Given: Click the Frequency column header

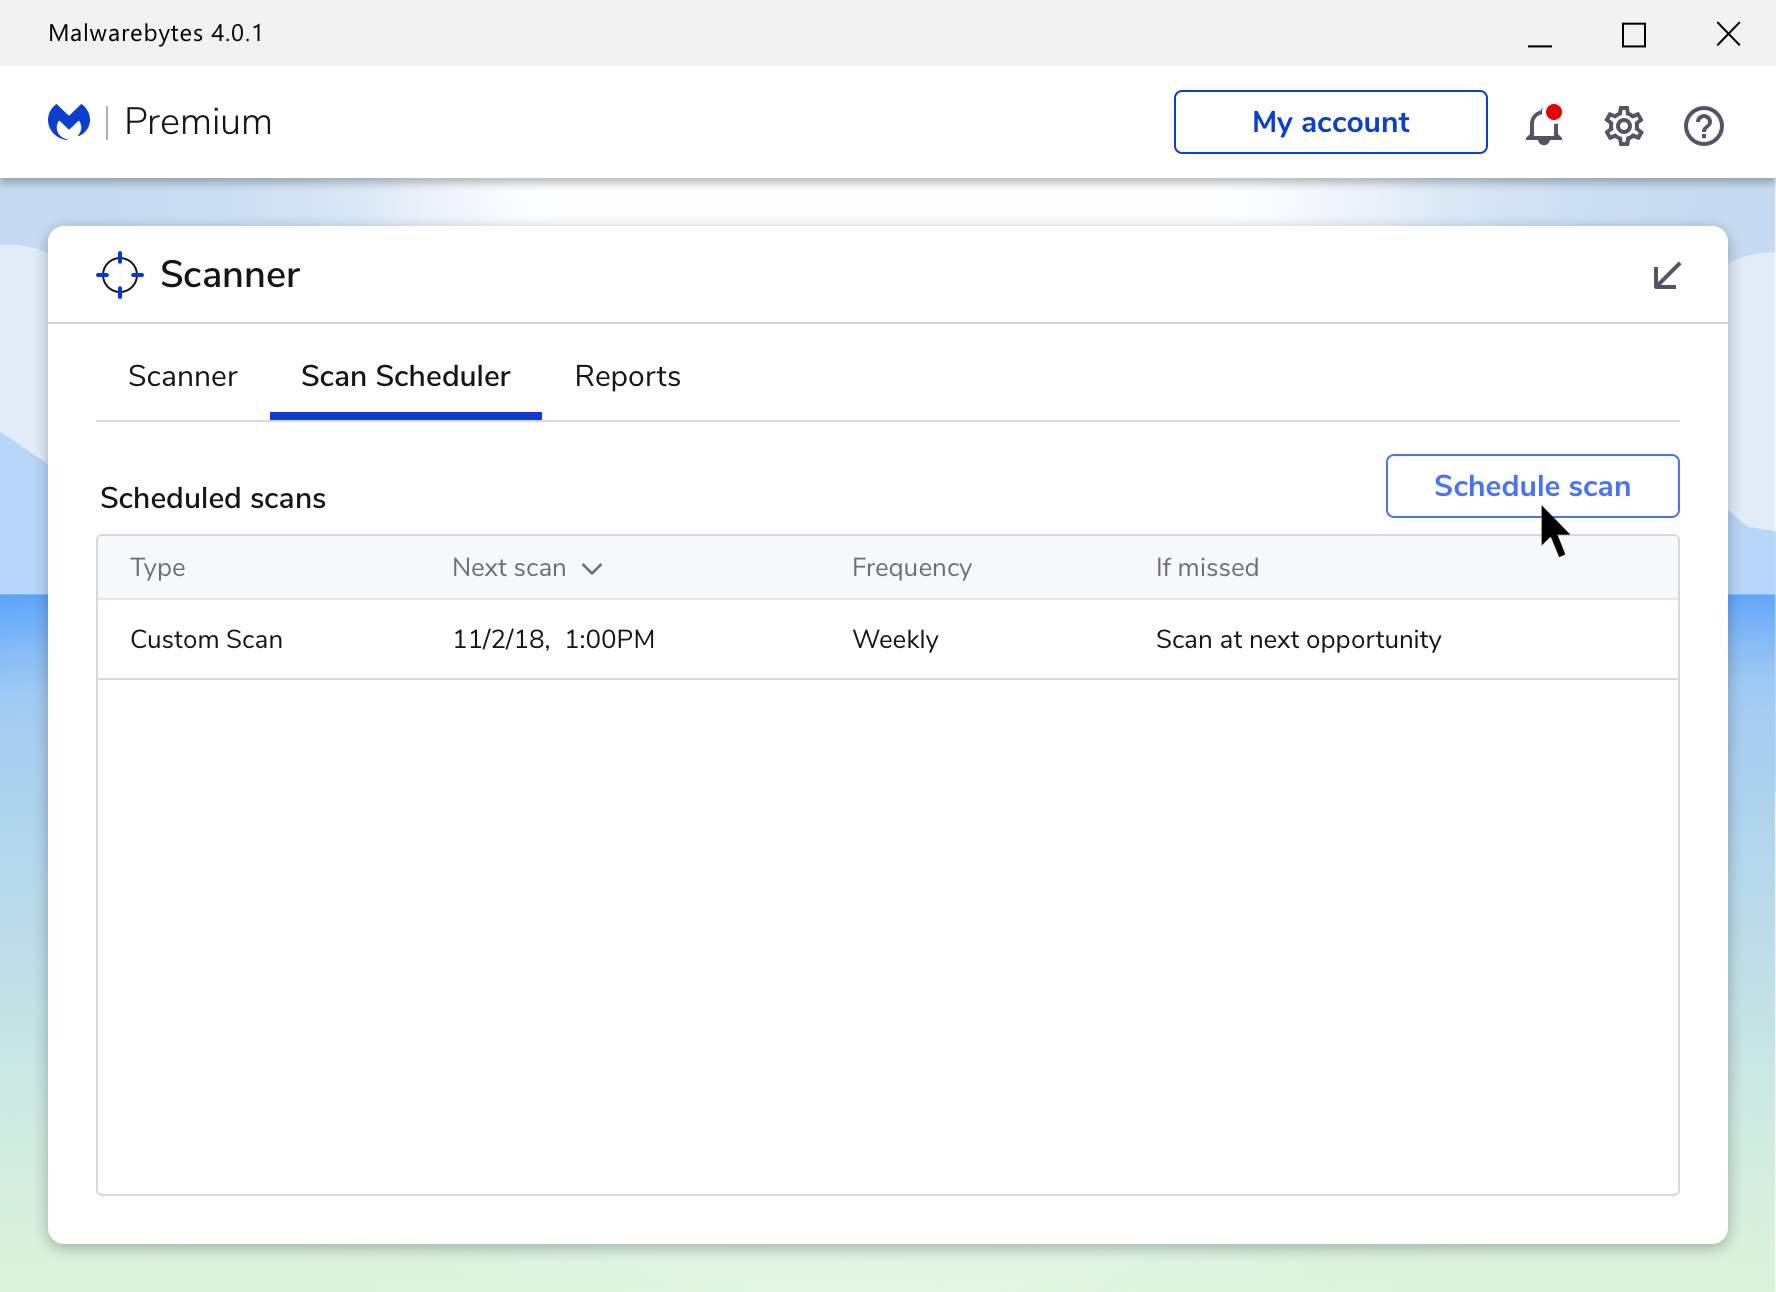Looking at the screenshot, I should [912, 568].
